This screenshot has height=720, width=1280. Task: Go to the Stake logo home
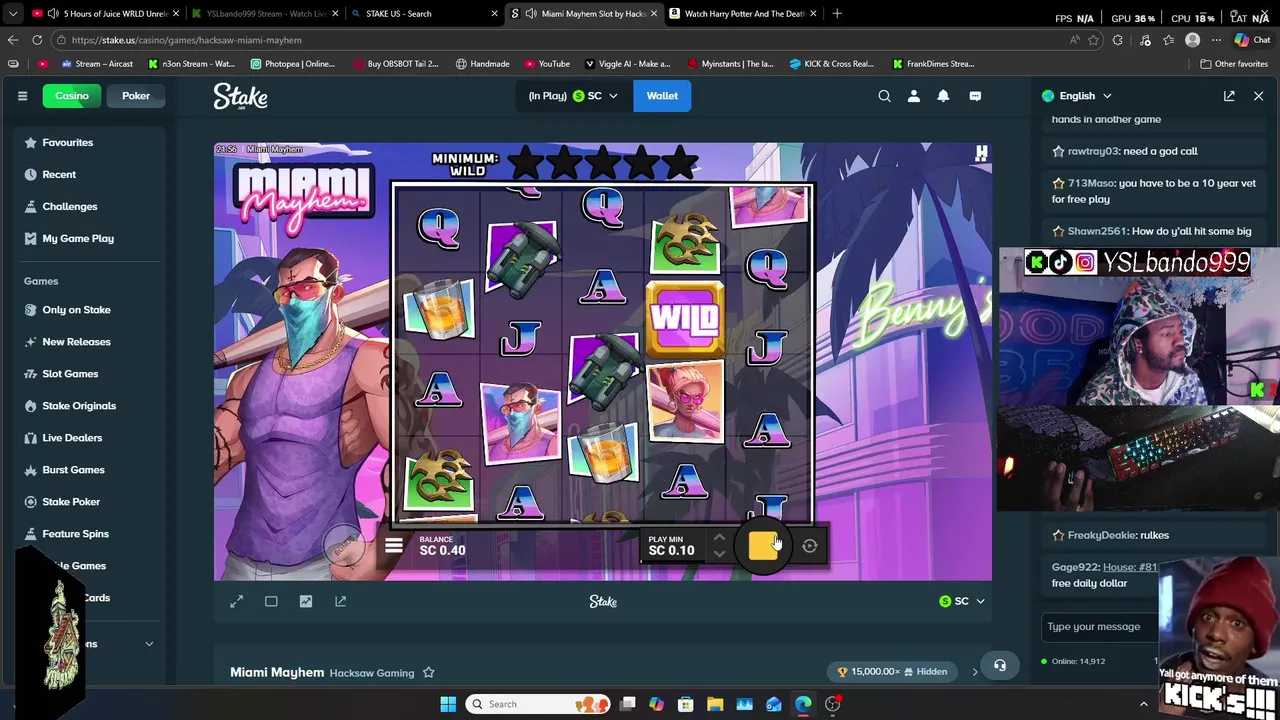240,96
